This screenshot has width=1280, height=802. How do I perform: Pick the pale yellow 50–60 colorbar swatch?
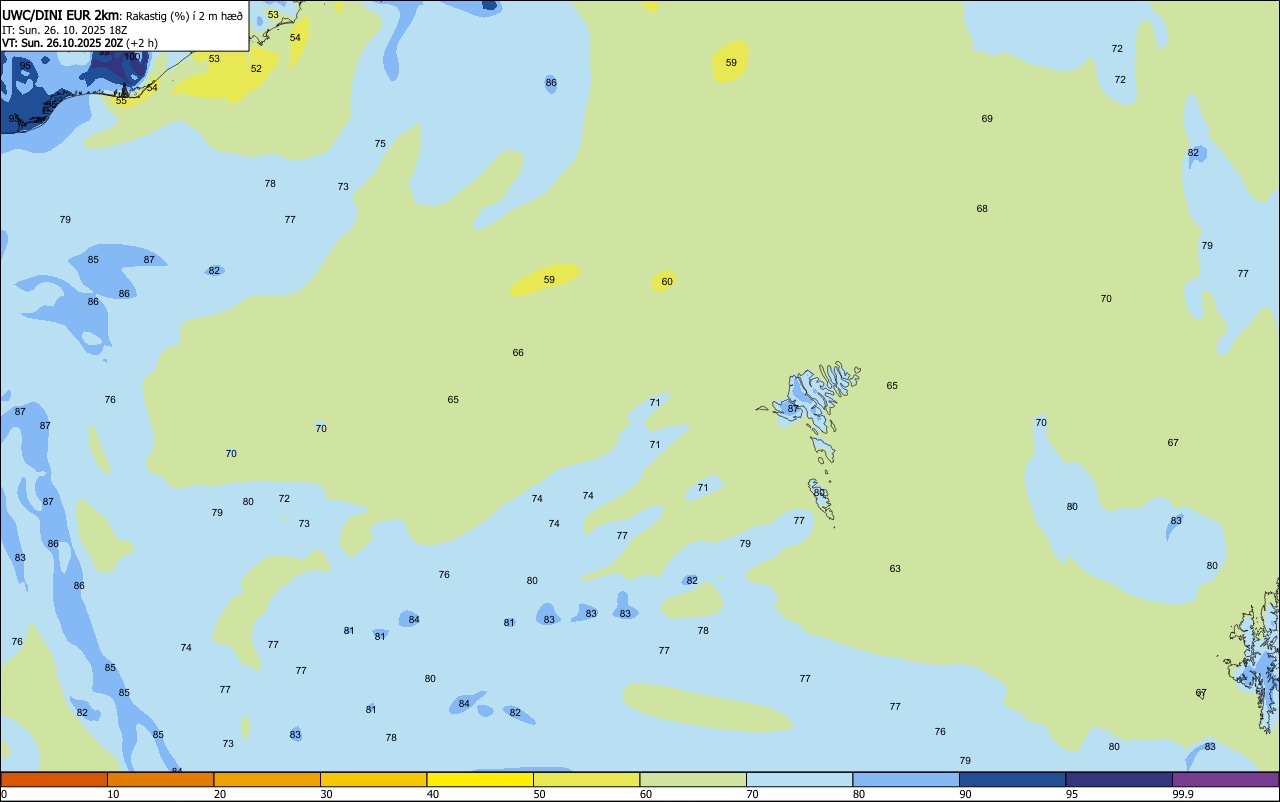(x=586, y=779)
